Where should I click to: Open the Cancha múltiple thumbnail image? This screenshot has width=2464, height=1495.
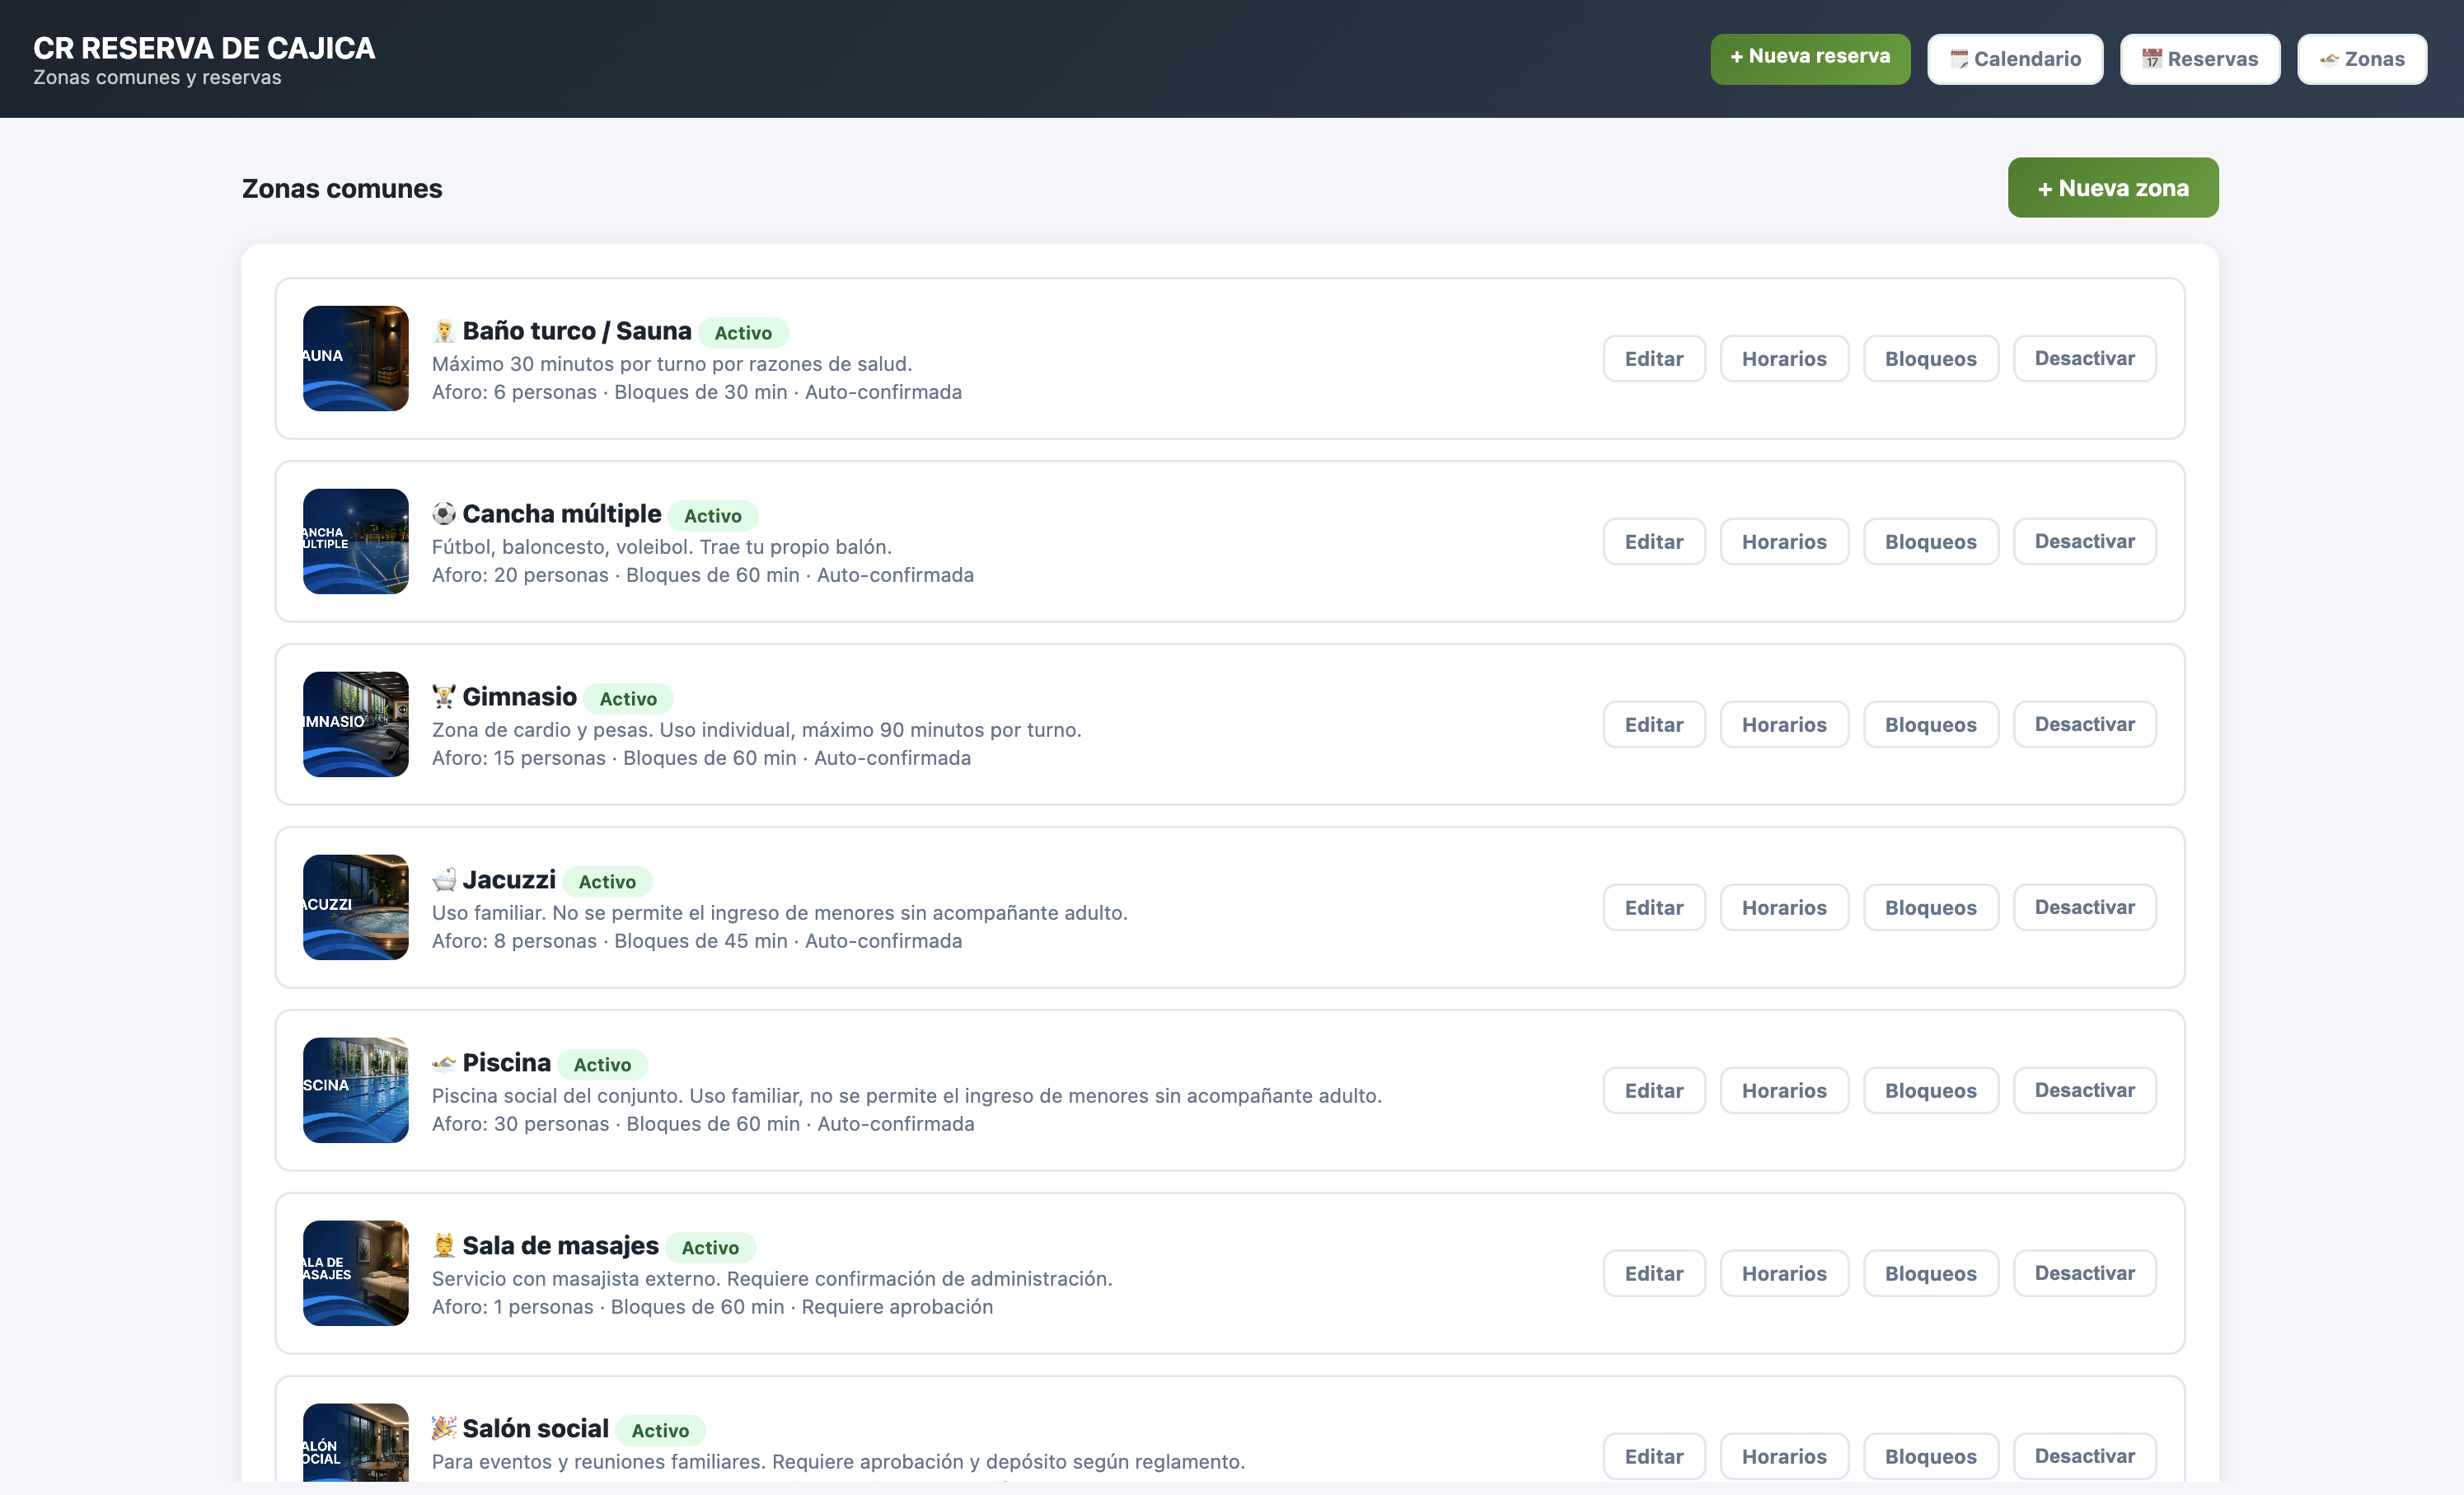[x=356, y=541]
